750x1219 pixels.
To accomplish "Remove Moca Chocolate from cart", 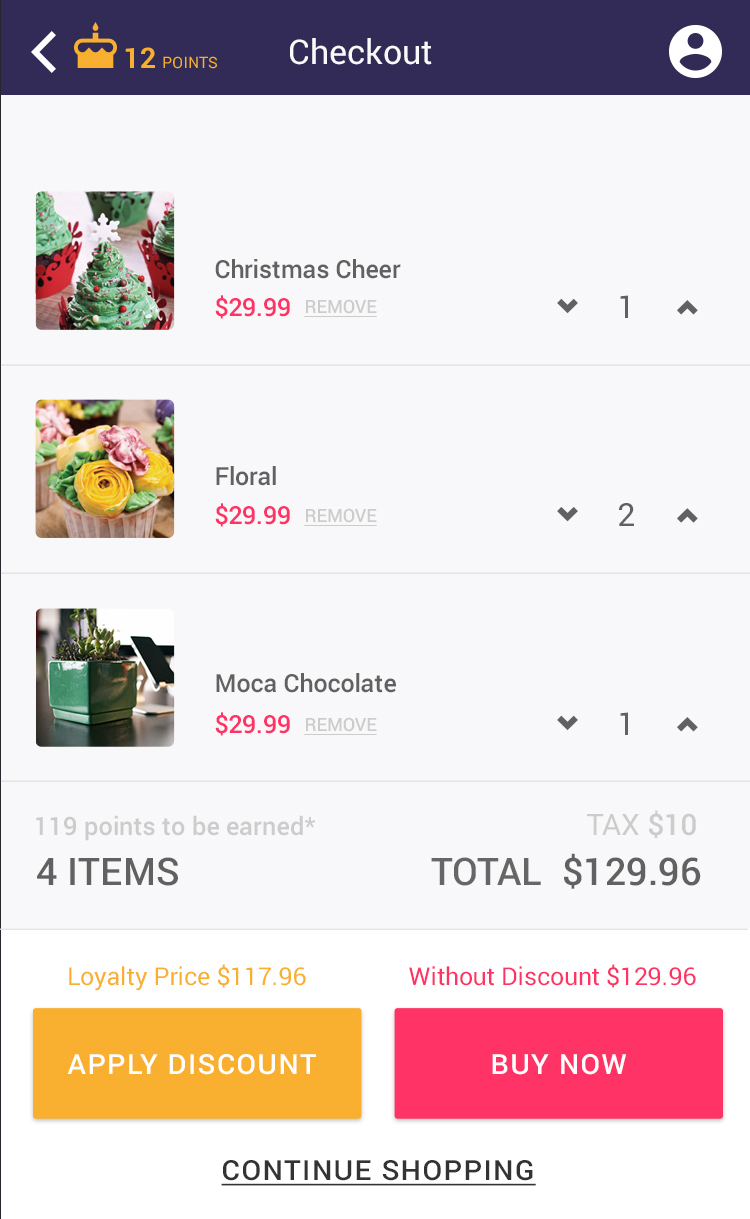I will (341, 725).
